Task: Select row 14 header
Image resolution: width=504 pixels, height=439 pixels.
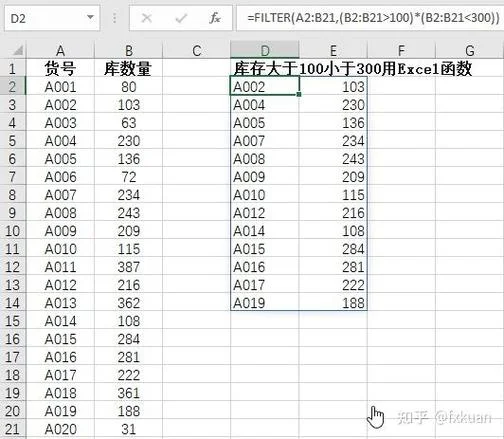Action: [12, 303]
